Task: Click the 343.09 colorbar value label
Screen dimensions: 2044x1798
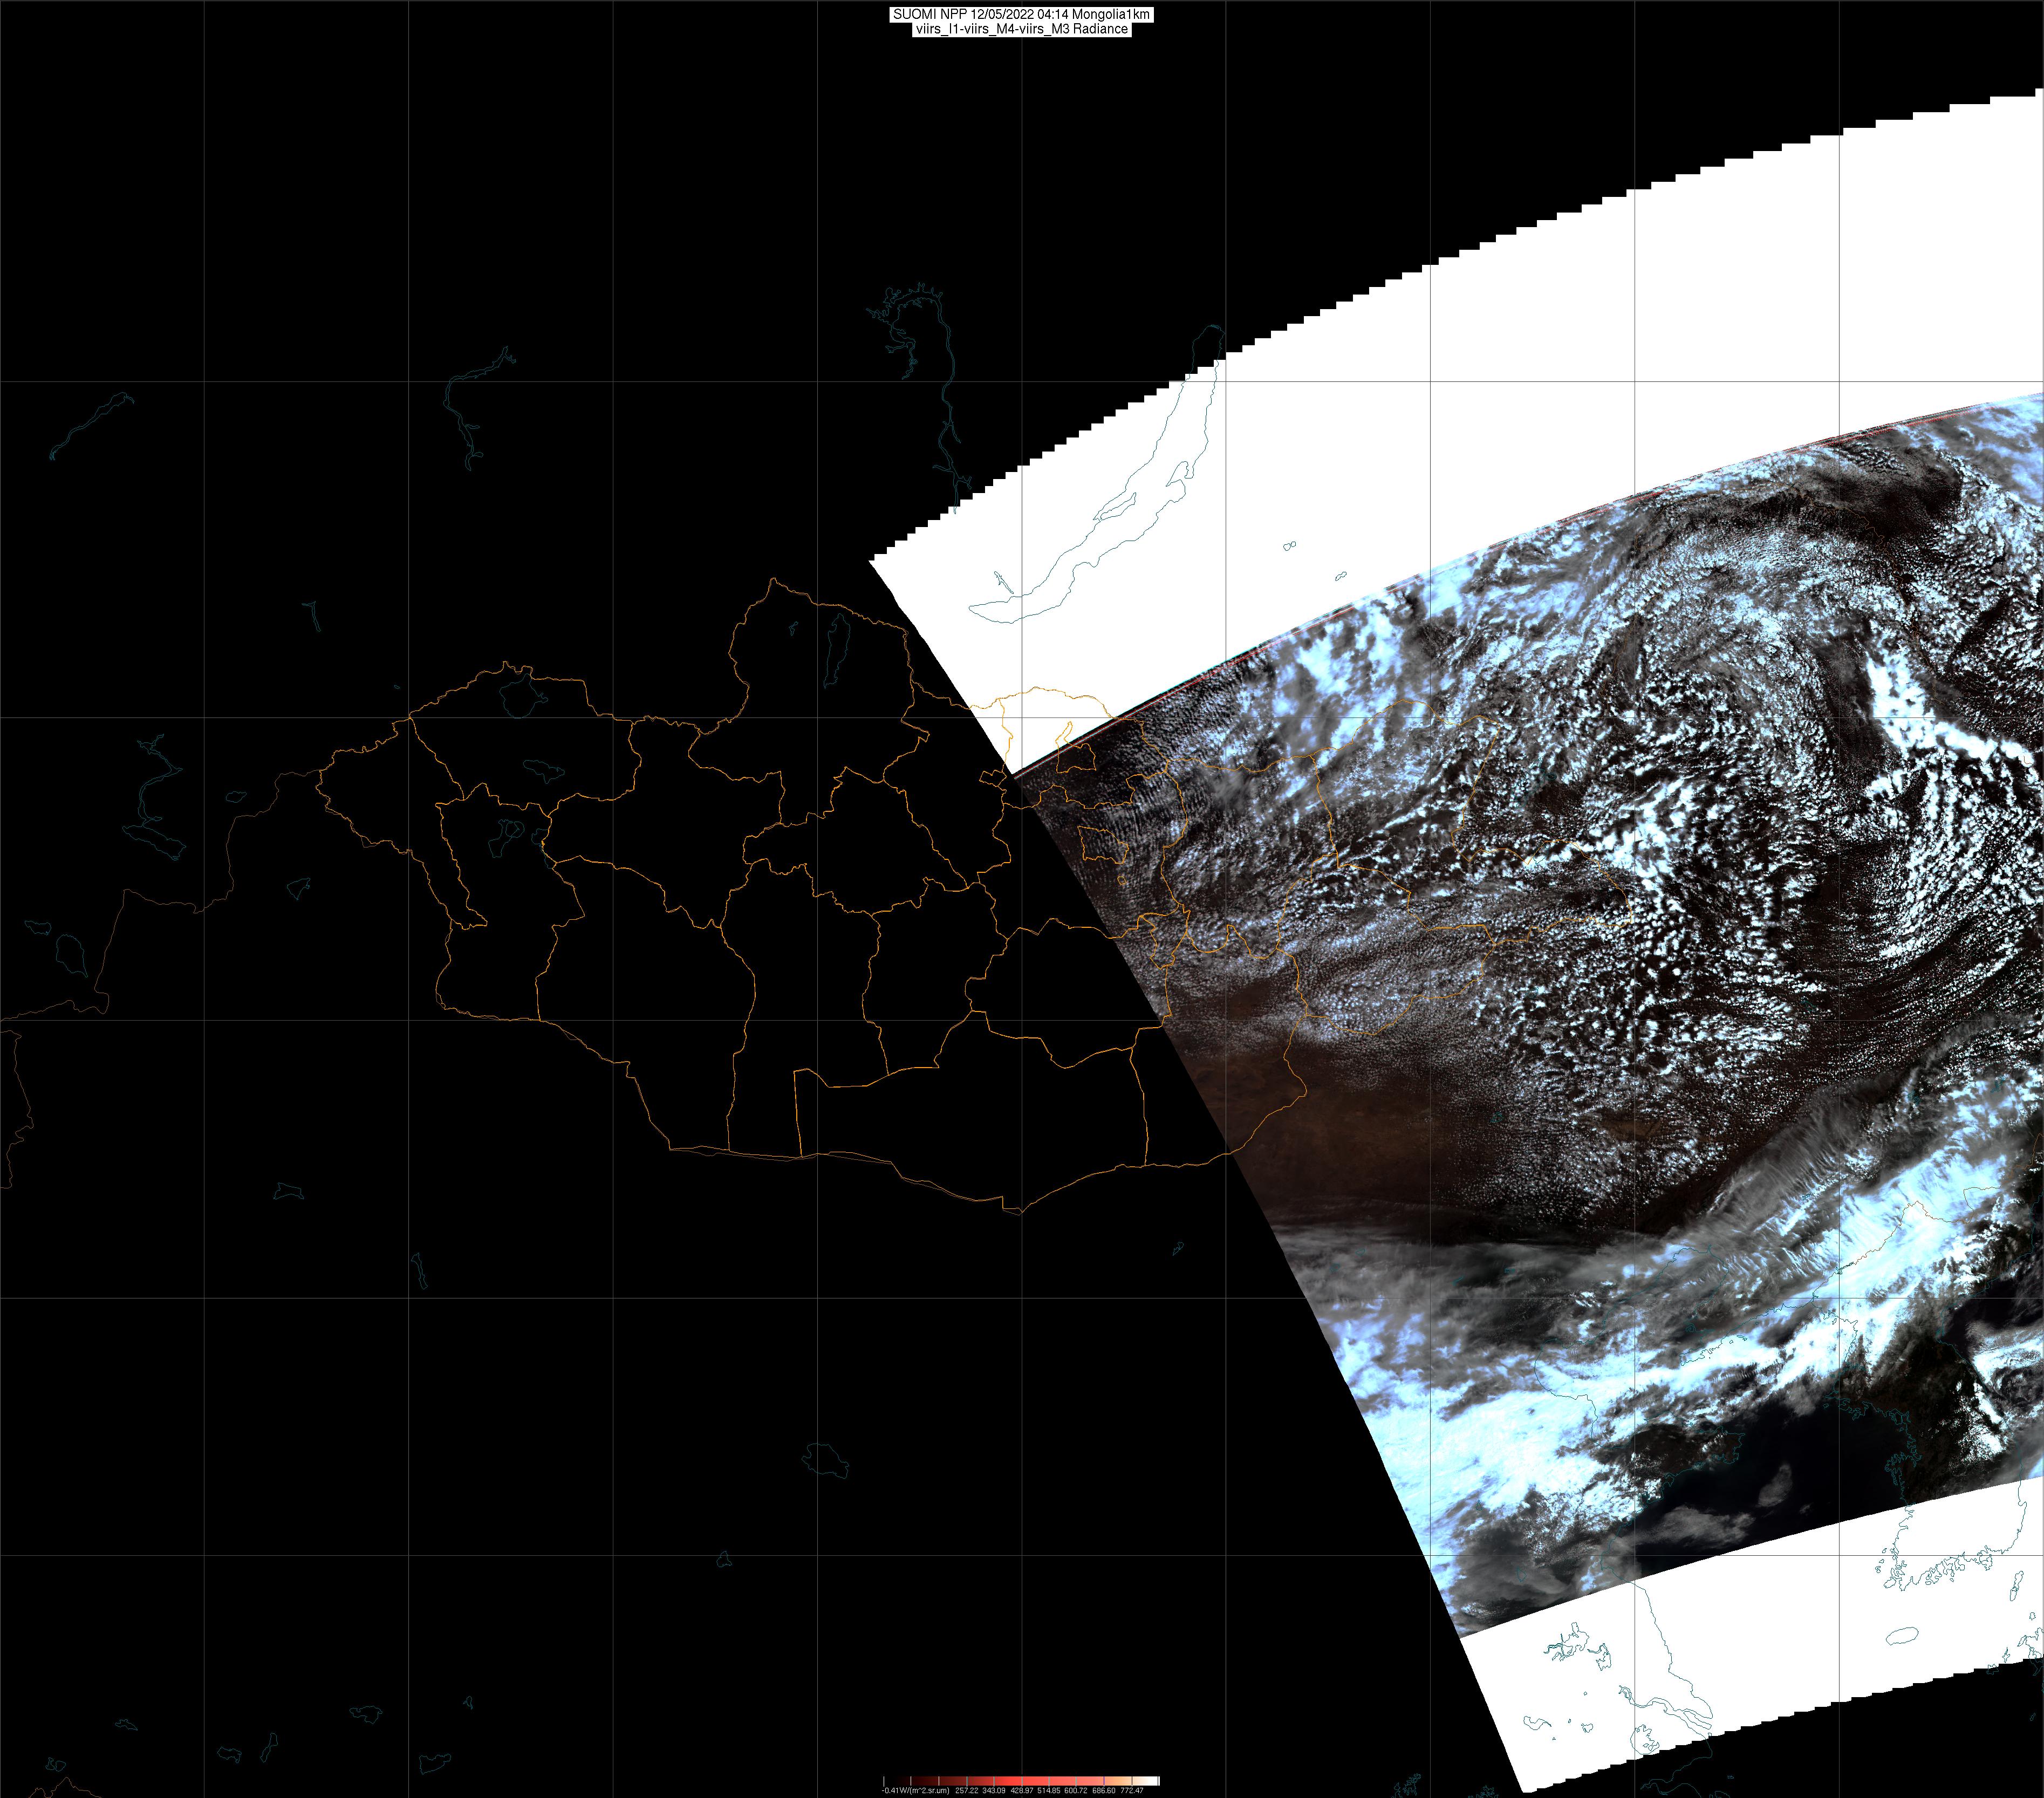Action: point(994,1791)
